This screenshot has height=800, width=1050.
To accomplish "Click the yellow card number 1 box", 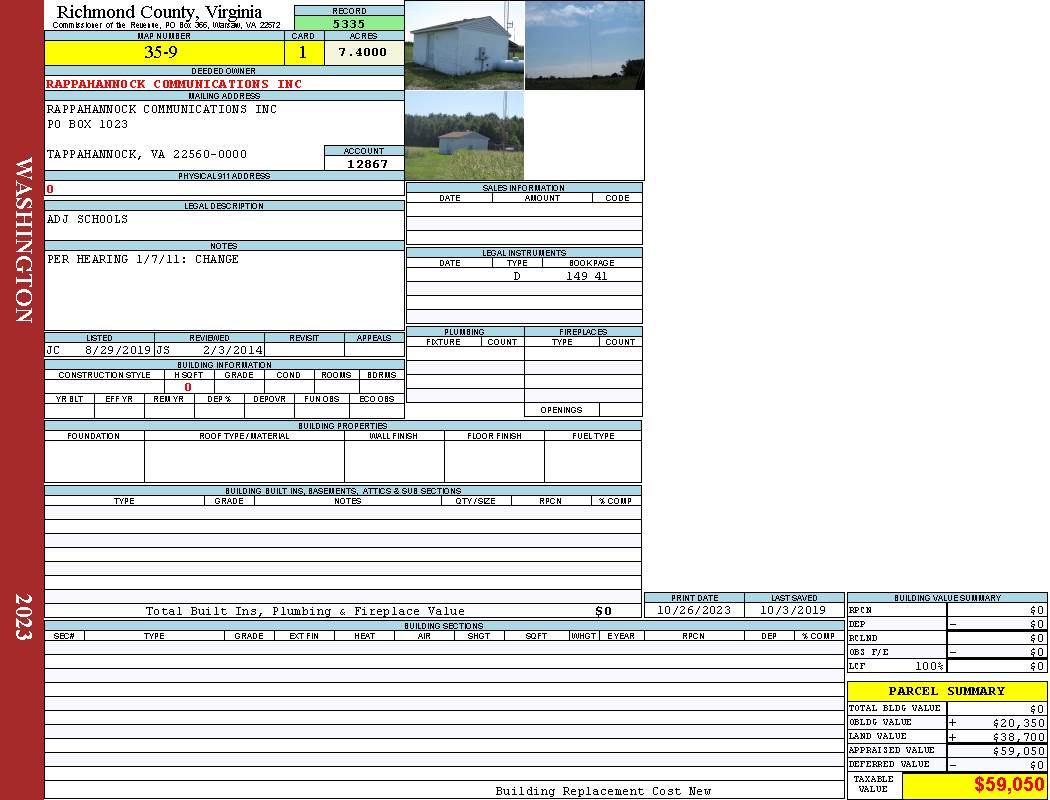I will 304,52.
